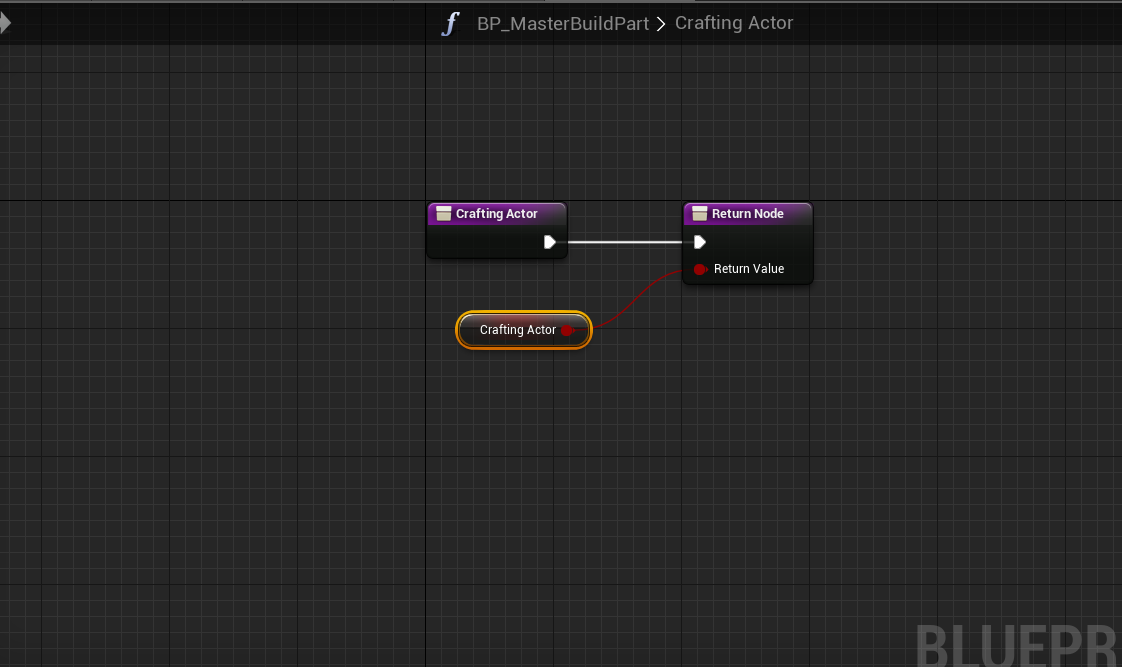Click the Return Value label
Viewport: 1122px width, 667px height.
pos(748,268)
